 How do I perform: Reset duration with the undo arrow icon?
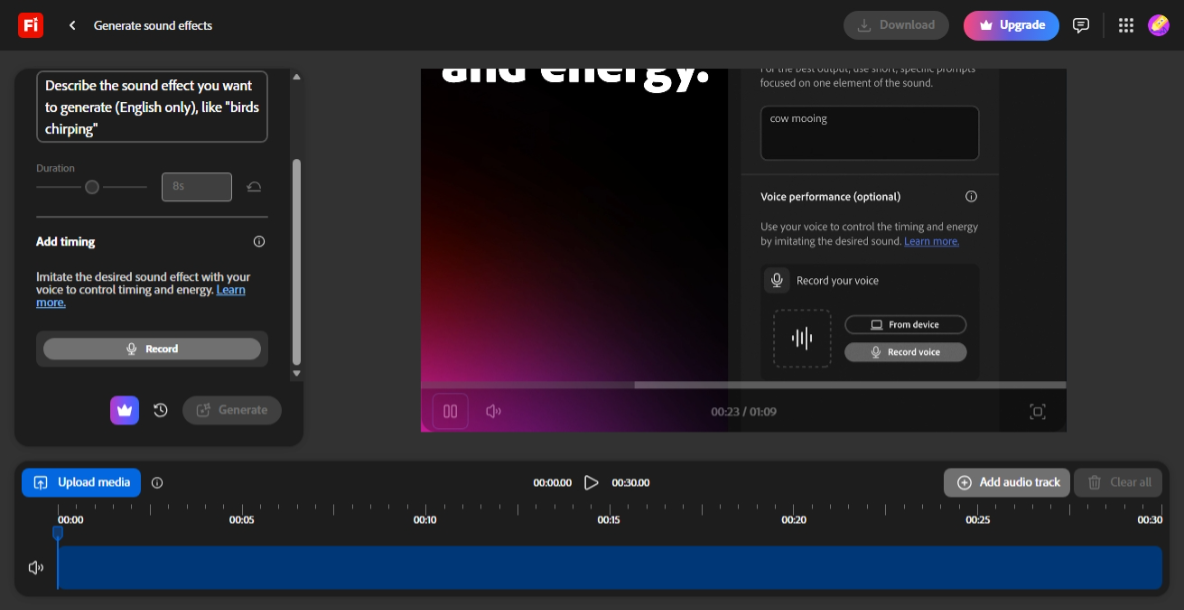click(x=254, y=187)
